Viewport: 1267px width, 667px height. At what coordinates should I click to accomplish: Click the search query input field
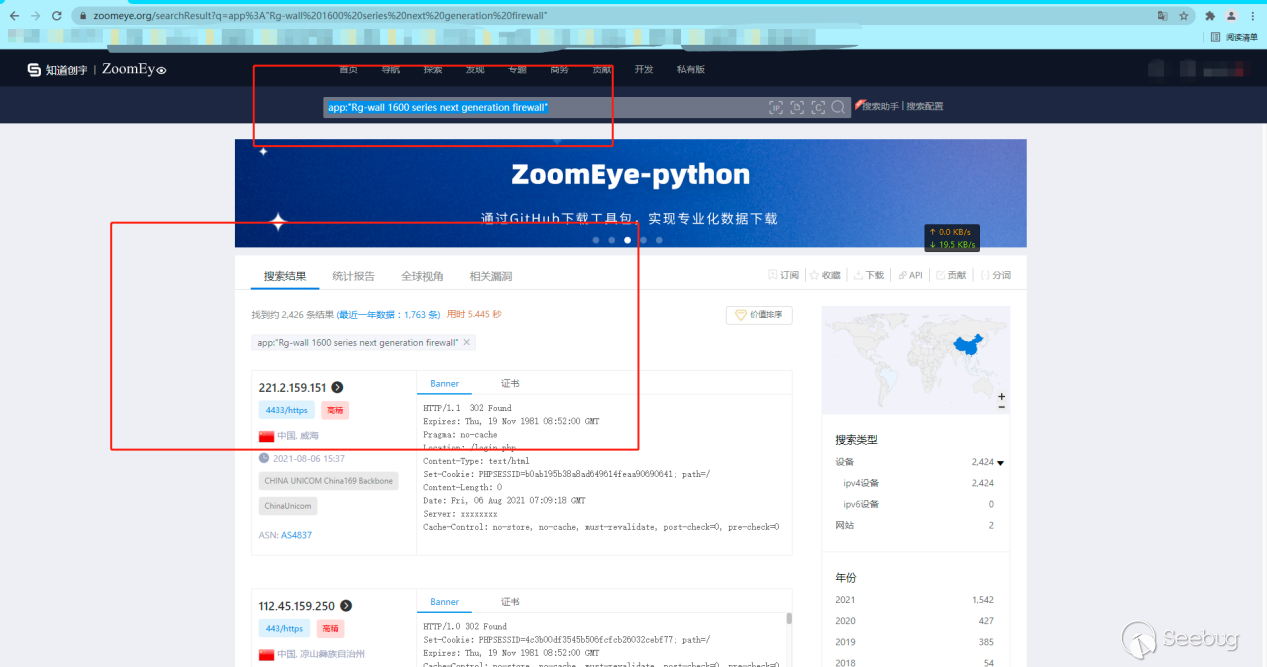click(x=540, y=107)
